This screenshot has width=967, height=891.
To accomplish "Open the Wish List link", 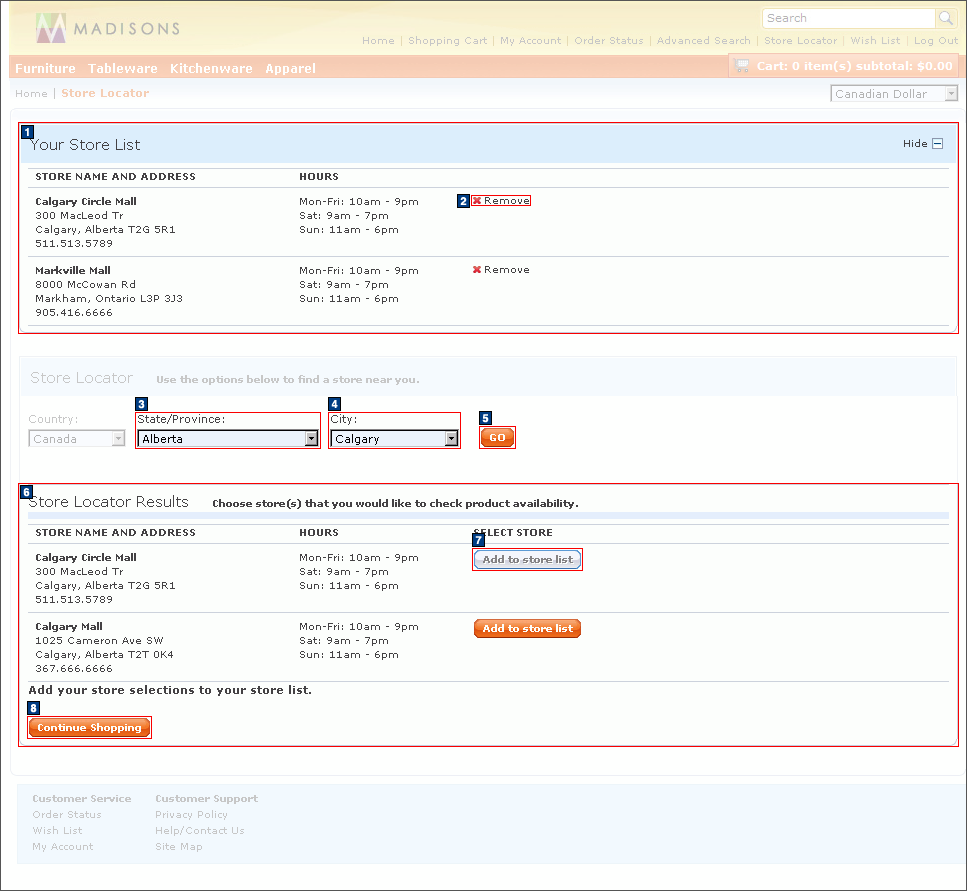I will coord(875,40).
